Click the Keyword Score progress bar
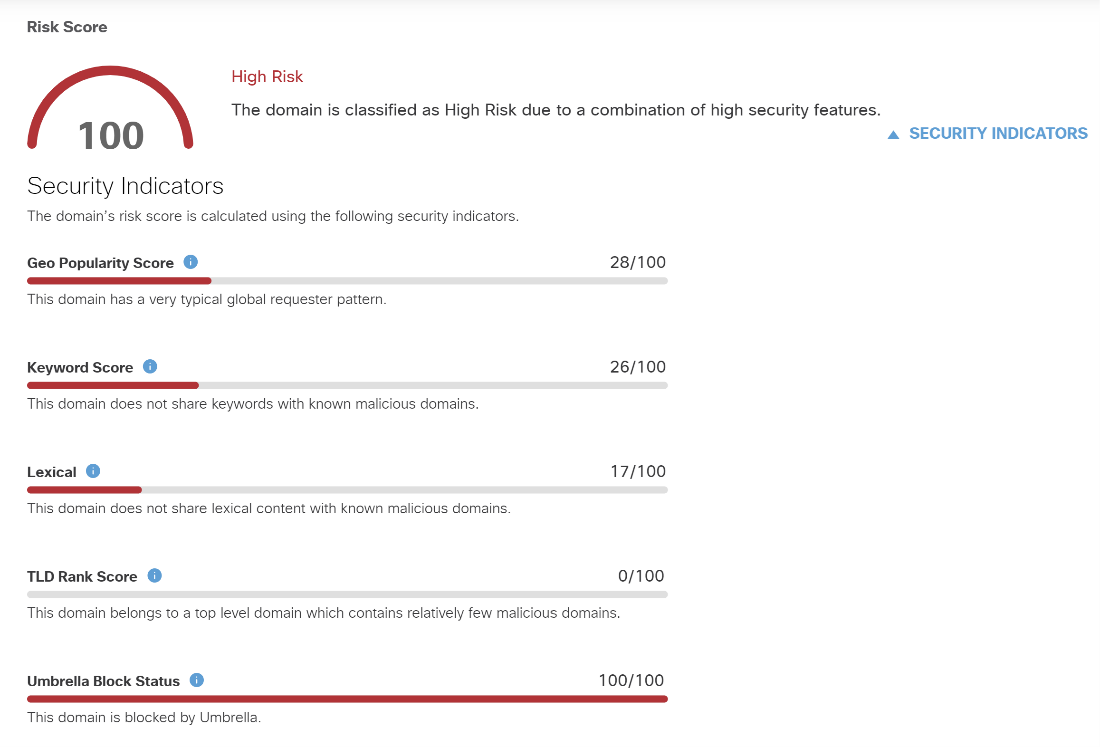Image resolution: width=1100 pixels, height=747 pixels. (x=347, y=385)
